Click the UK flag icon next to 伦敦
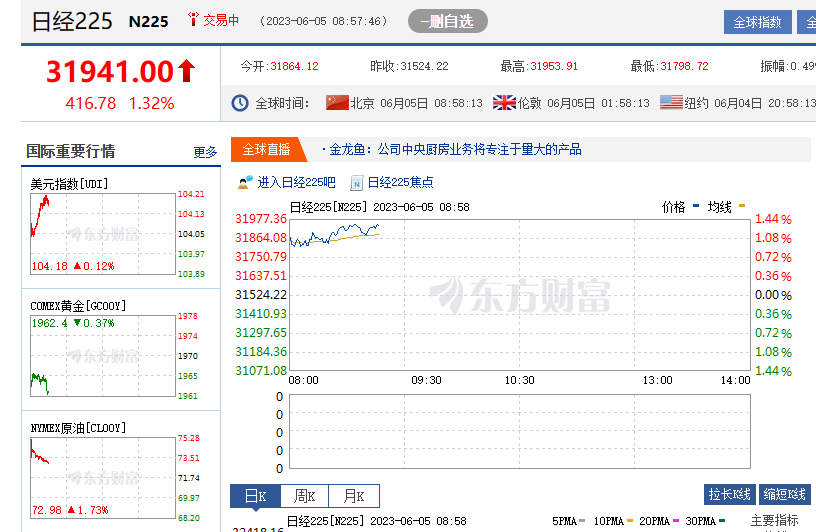 coord(504,103)
